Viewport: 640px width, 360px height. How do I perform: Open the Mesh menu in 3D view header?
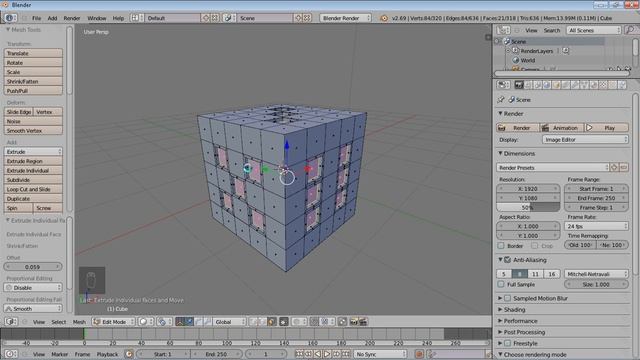tap(79, 322)
